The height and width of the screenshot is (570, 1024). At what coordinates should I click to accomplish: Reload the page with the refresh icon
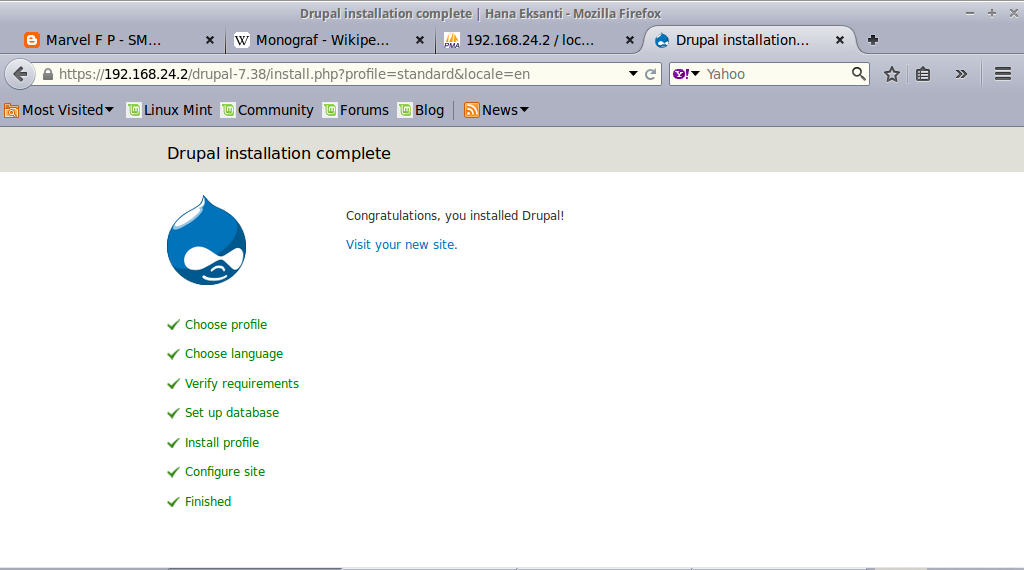click(650, 74)
